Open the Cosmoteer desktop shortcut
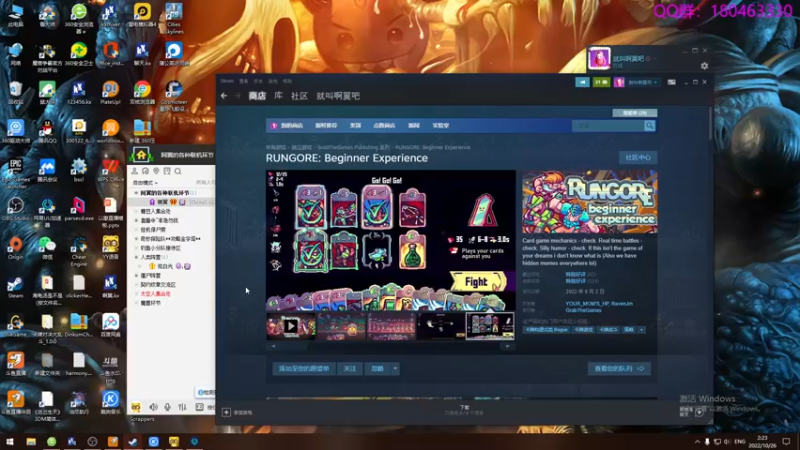Screen dimensions: 800x450 pos(174,96)
